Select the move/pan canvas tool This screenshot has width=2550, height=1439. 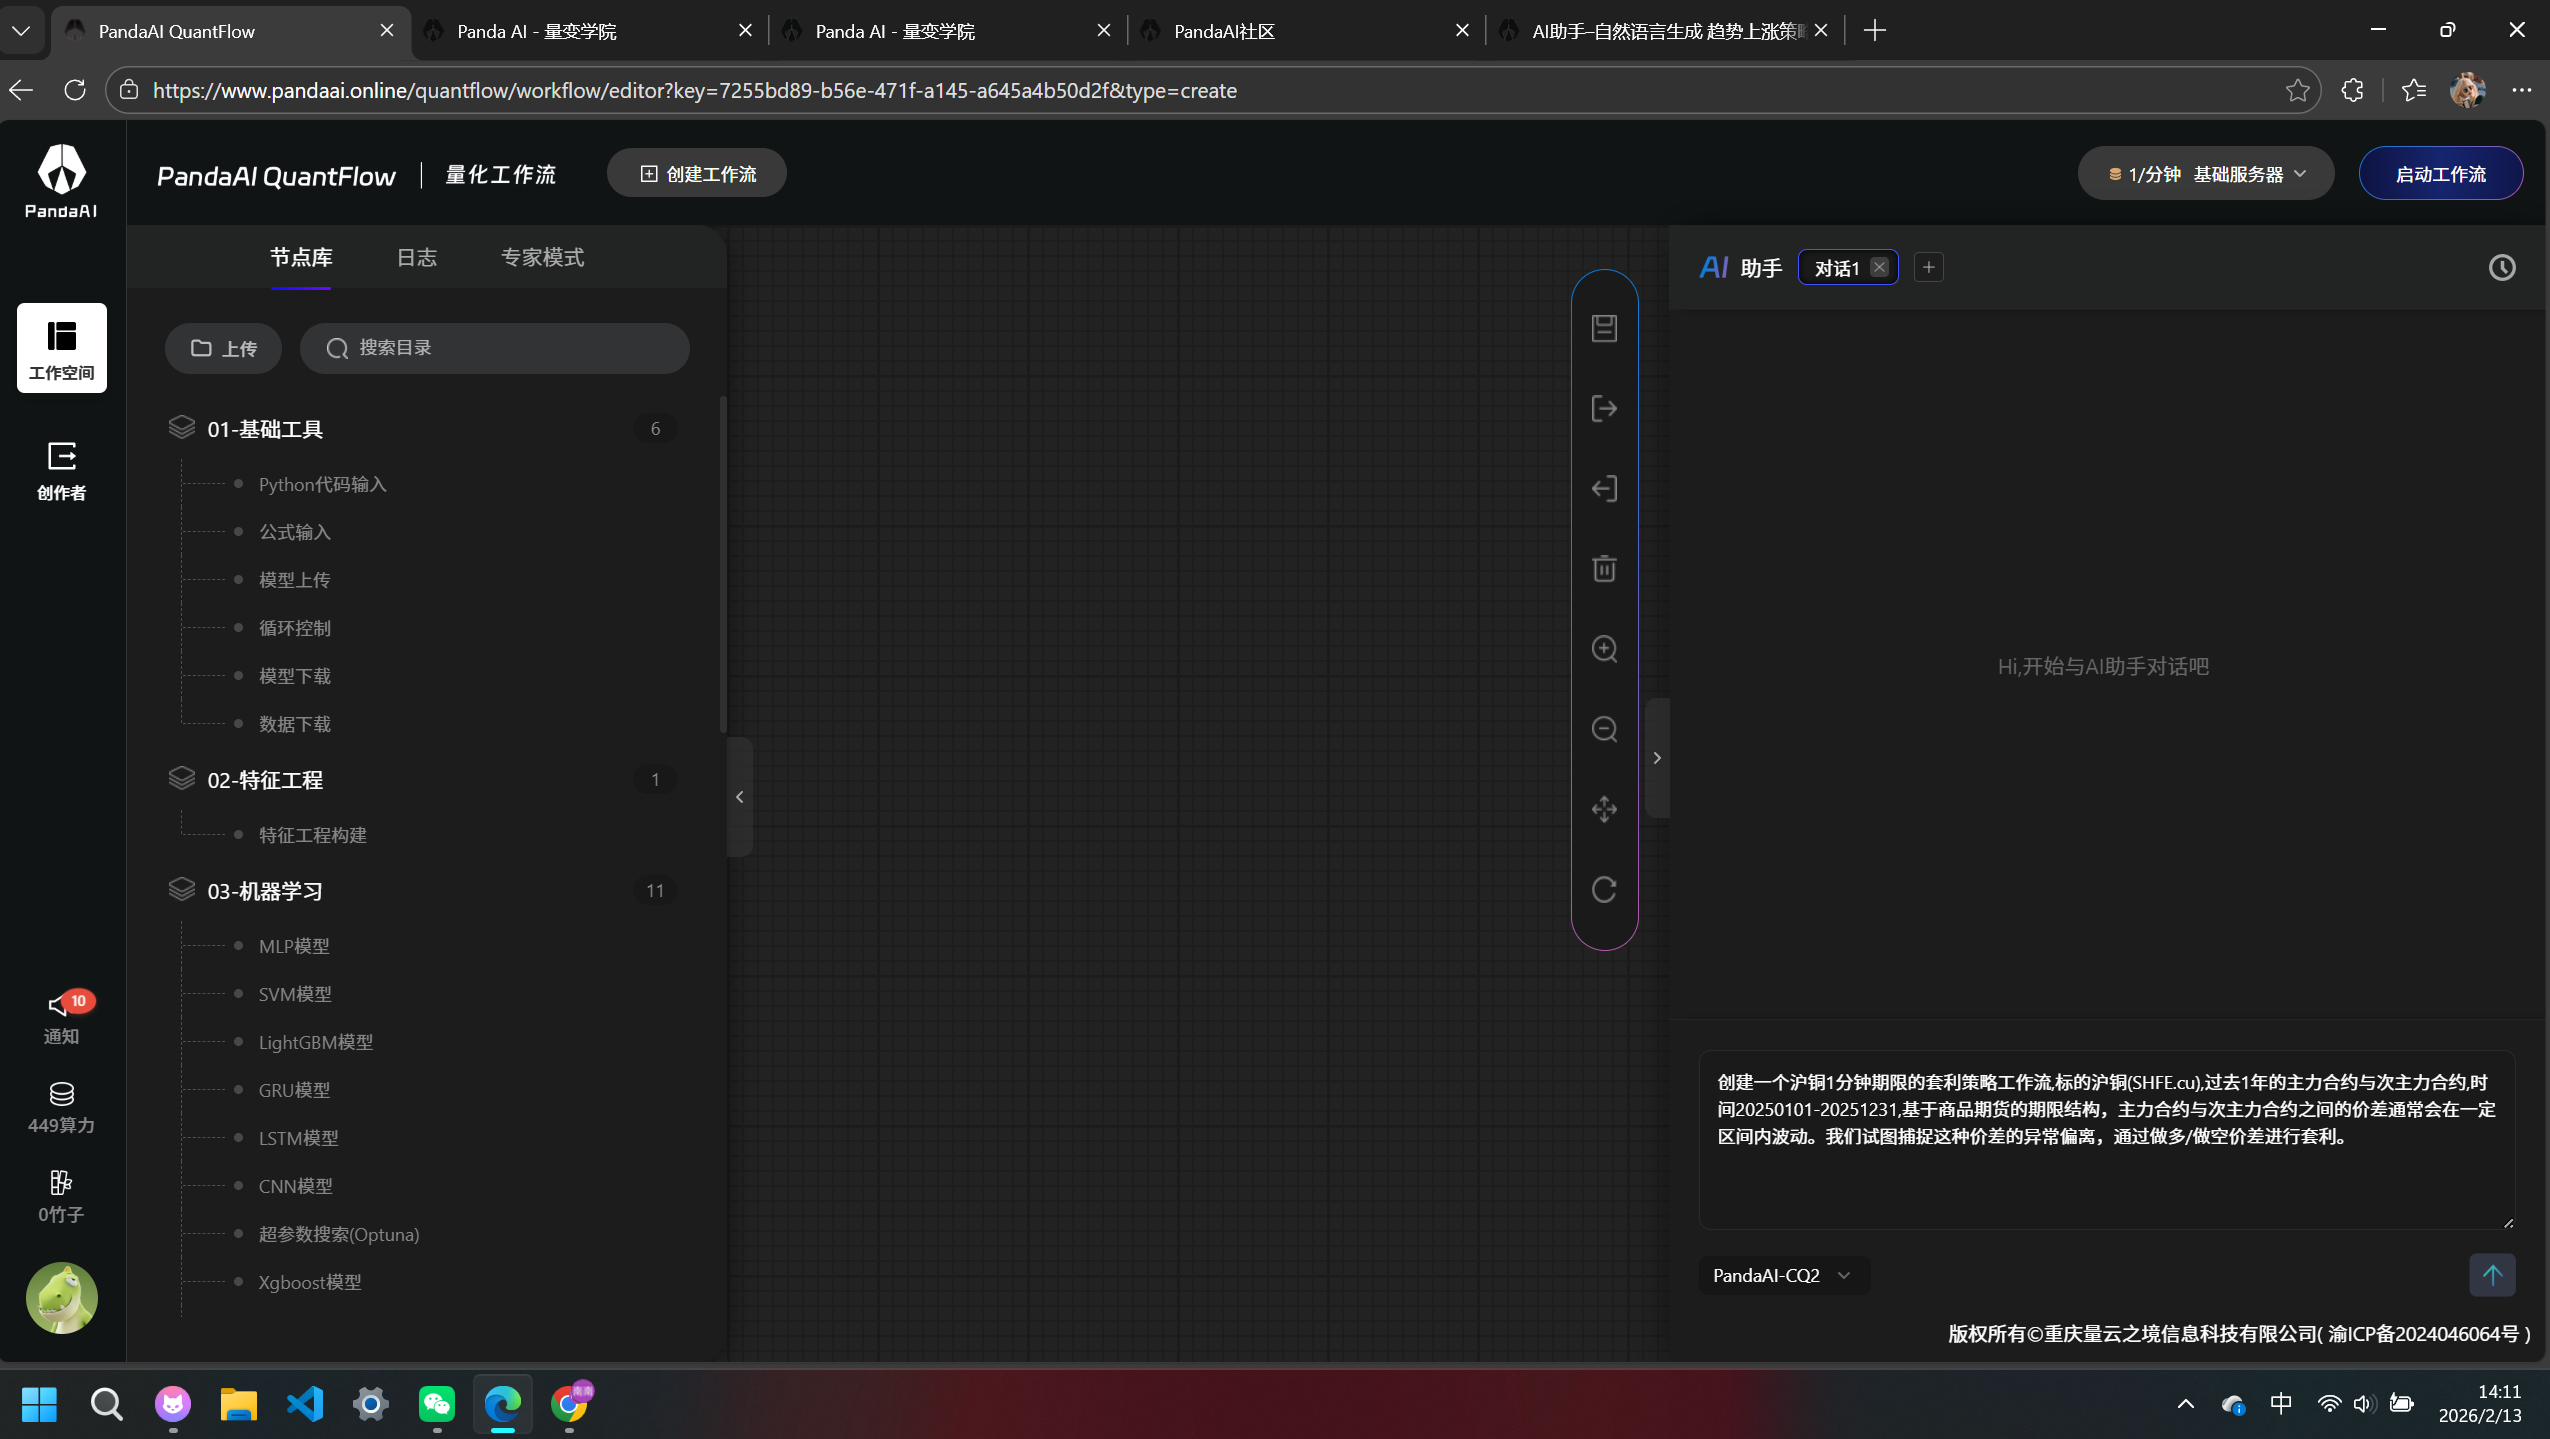pyautogui.click(x=1604, y=809)
